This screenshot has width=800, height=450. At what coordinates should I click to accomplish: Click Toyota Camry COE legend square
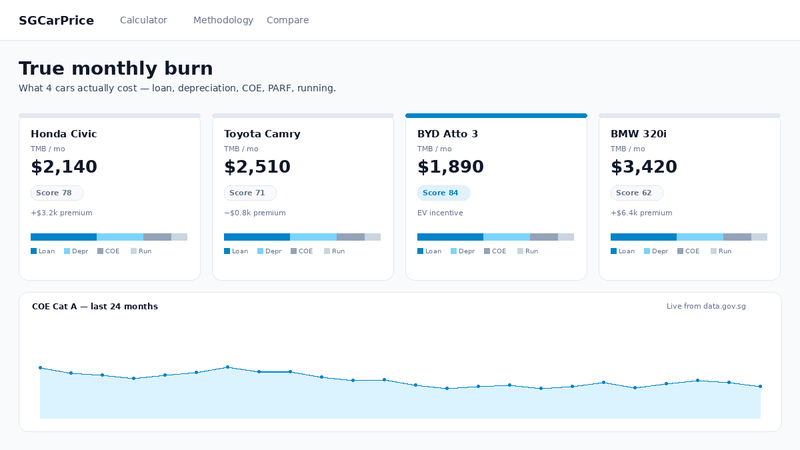(x=294, y=251)
